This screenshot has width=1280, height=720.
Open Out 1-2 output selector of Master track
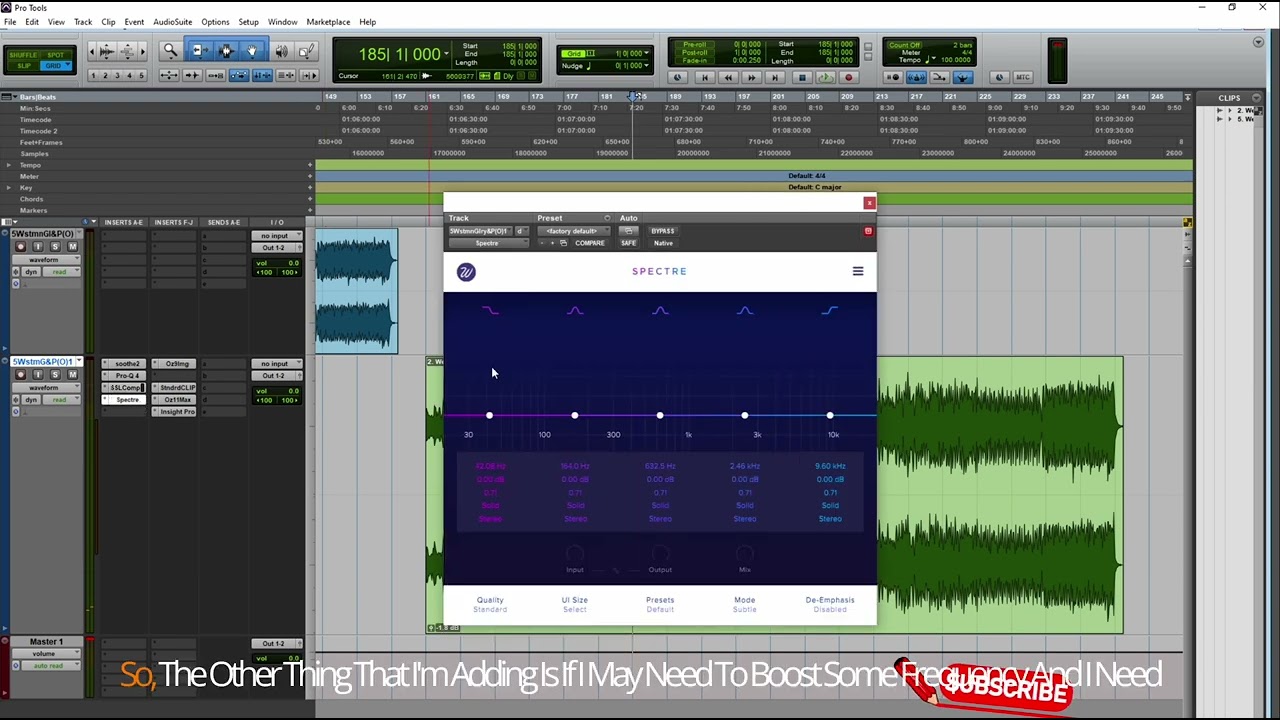(276, 644)
